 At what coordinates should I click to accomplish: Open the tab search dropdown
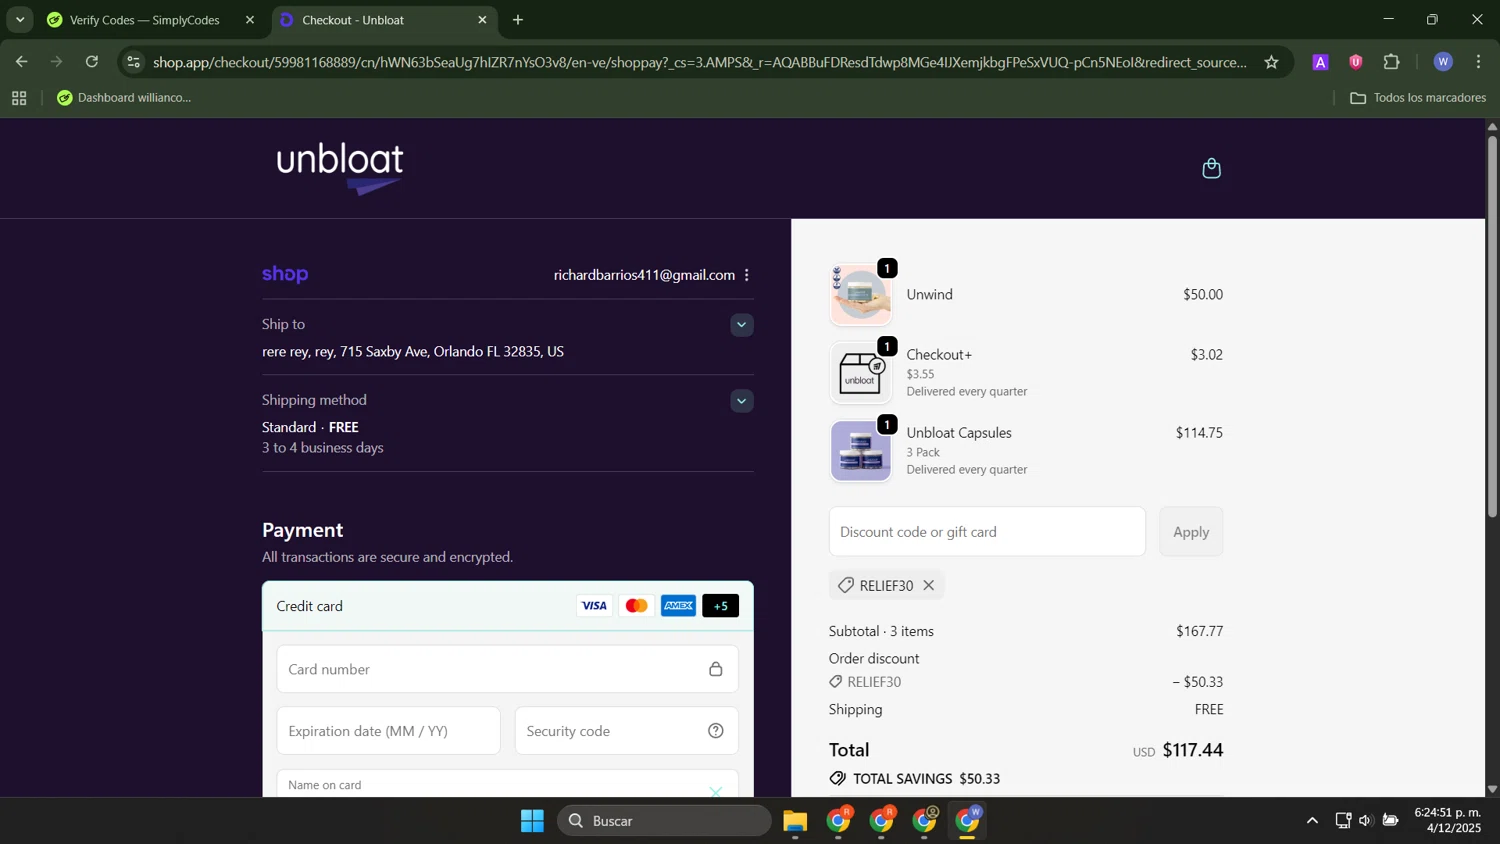[x=20, y=20]
